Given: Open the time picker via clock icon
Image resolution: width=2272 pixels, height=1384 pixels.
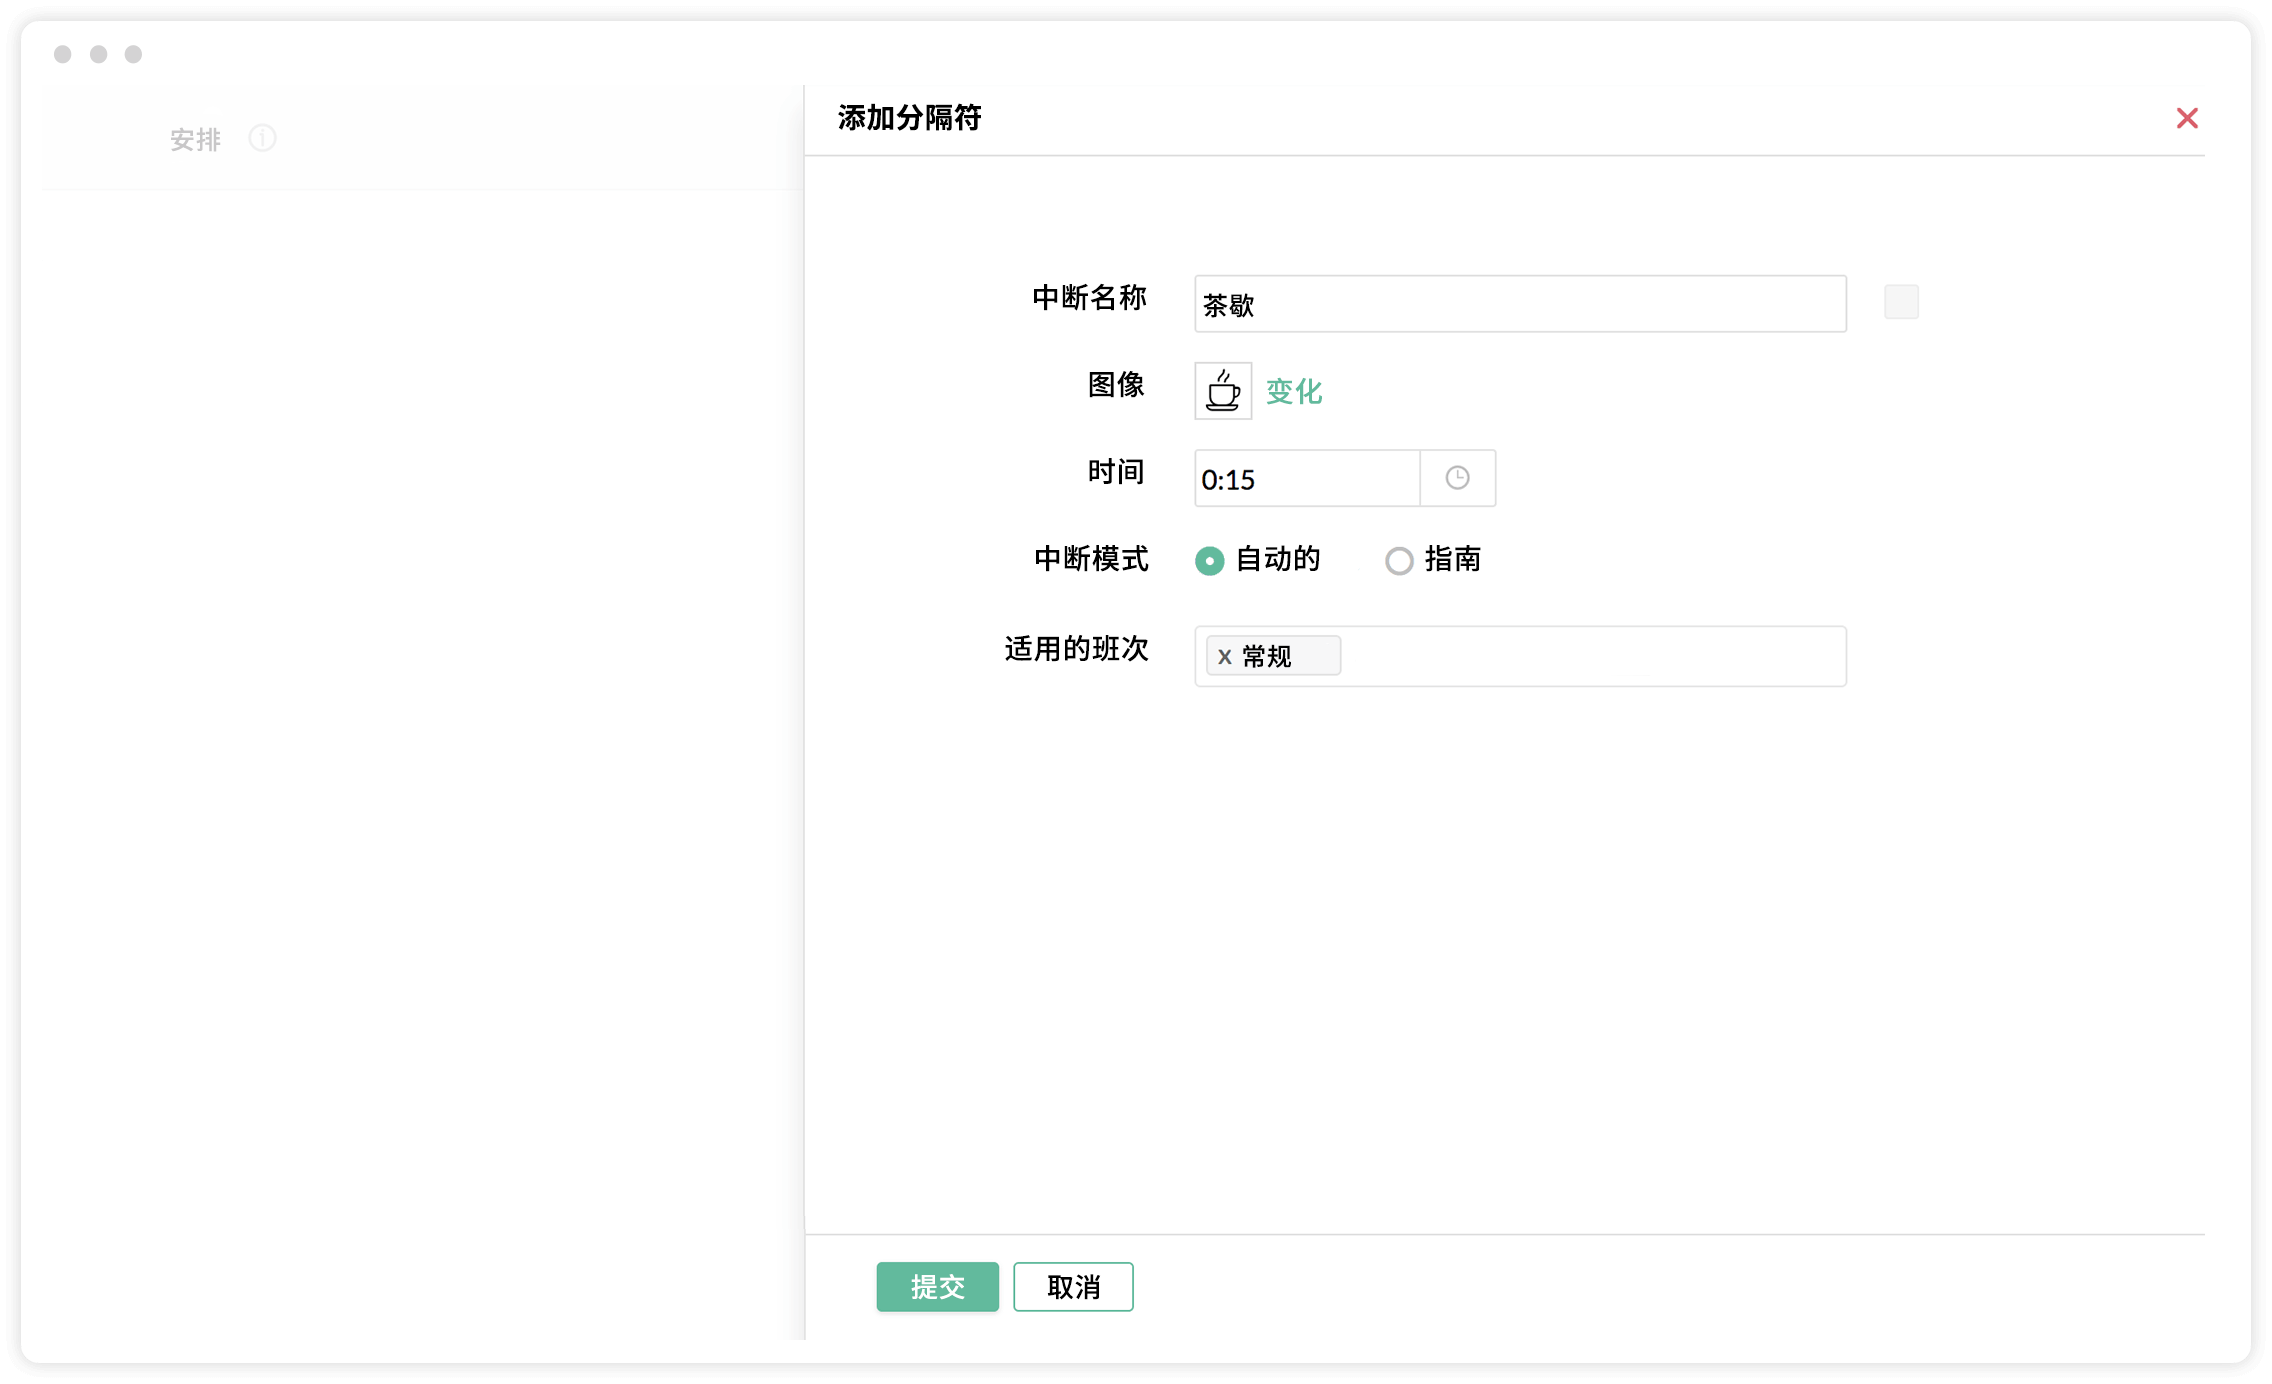Looking at the screenshot, I should (1457, 478).
